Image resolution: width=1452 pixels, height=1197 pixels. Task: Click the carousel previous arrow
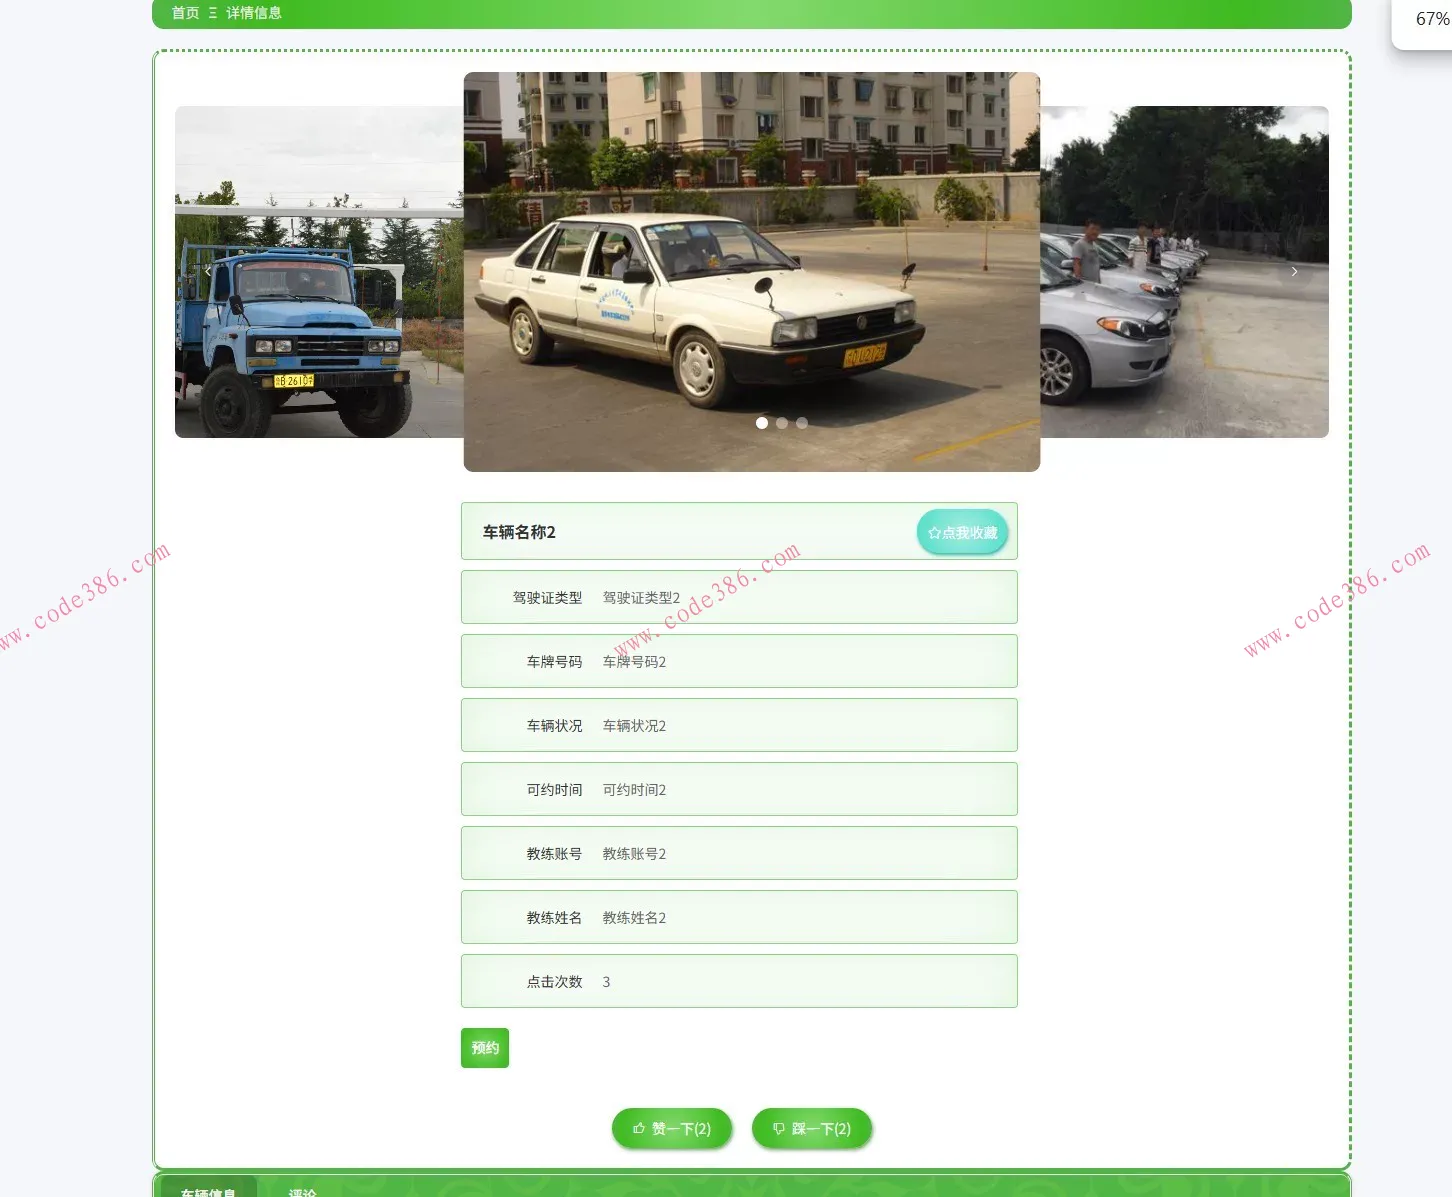click(208, 271)
